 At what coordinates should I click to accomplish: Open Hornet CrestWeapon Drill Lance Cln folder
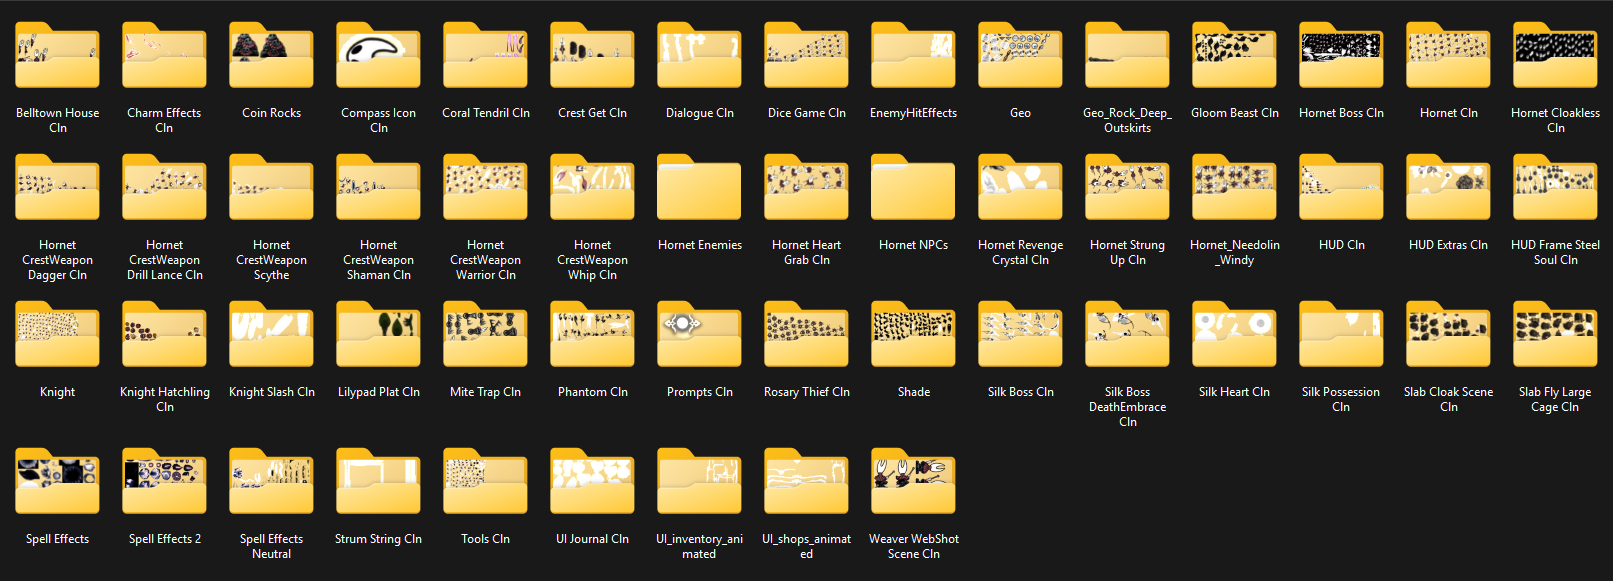pyautogui.click(x=164, y=187)
